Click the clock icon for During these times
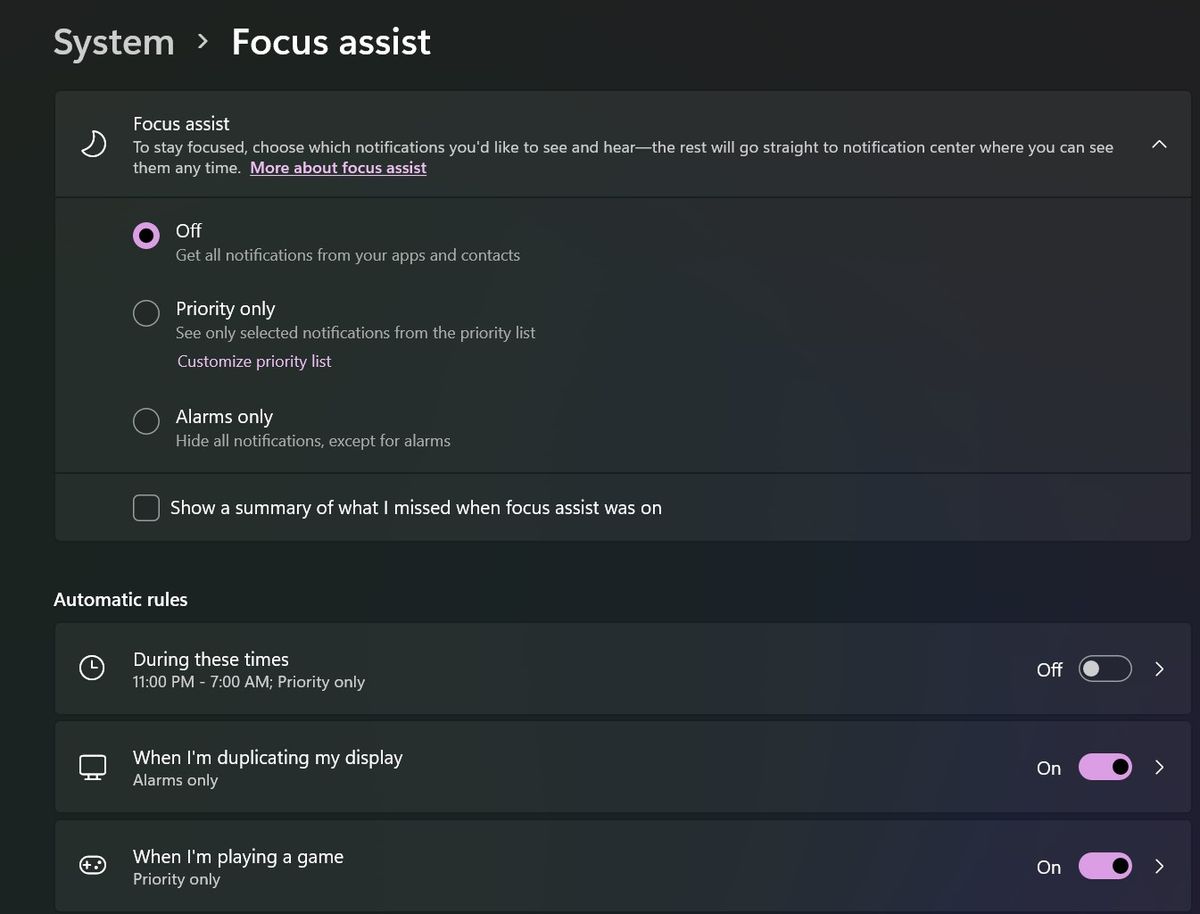This screenshot has width=1200, height=914. [92, 669]
